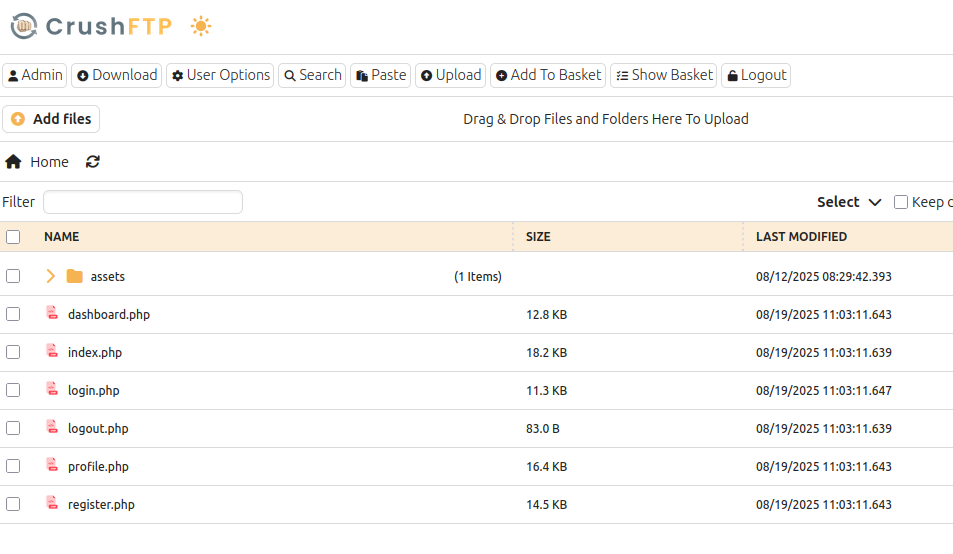This screenshot has height=554, width=953.
Task: Open the Admin menu item
Action: click(x=35, y=75)
